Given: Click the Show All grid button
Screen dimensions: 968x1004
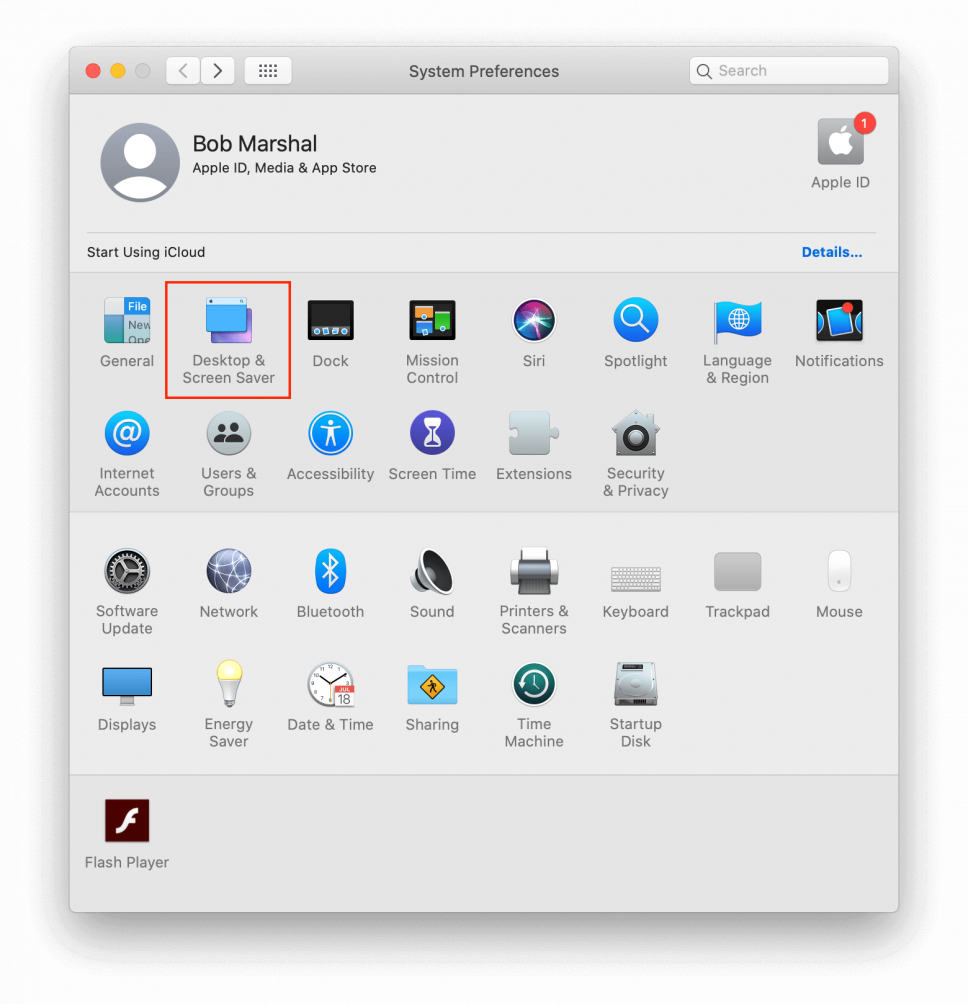Looking at the screenshot, I should pyautogui.click(x=267, y=71).
